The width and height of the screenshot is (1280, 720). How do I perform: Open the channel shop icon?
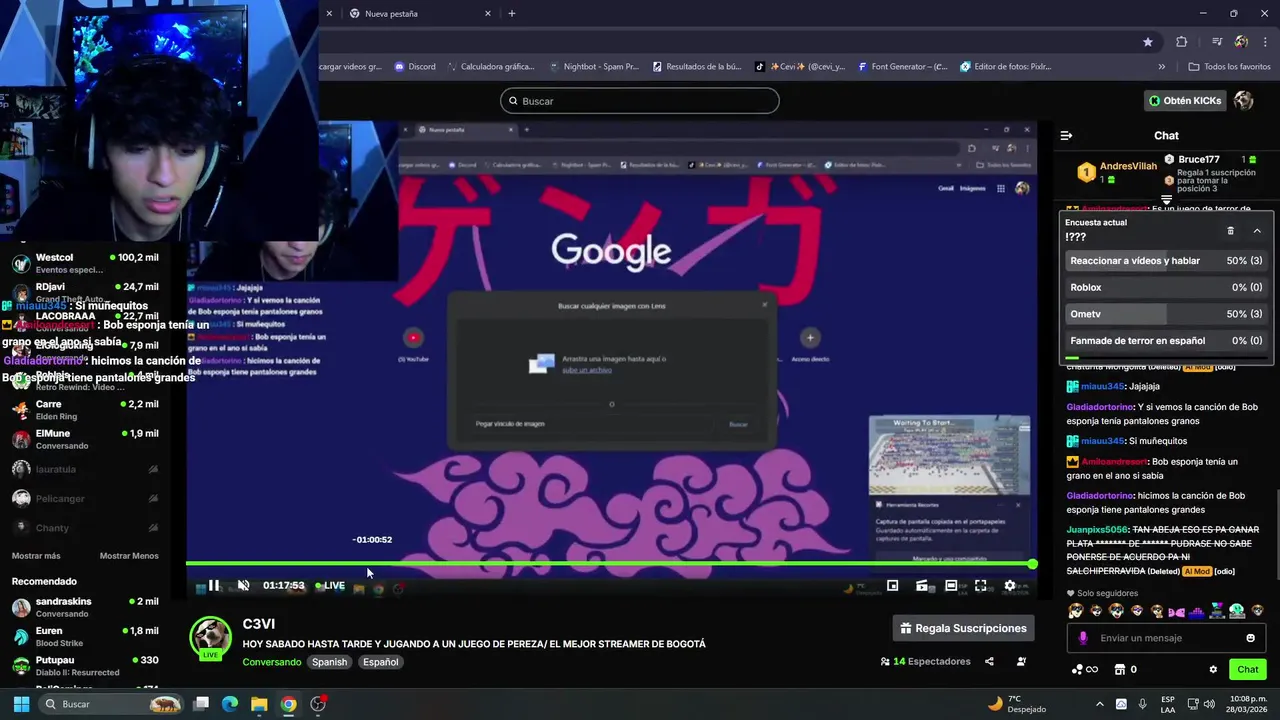(1120, 669)
